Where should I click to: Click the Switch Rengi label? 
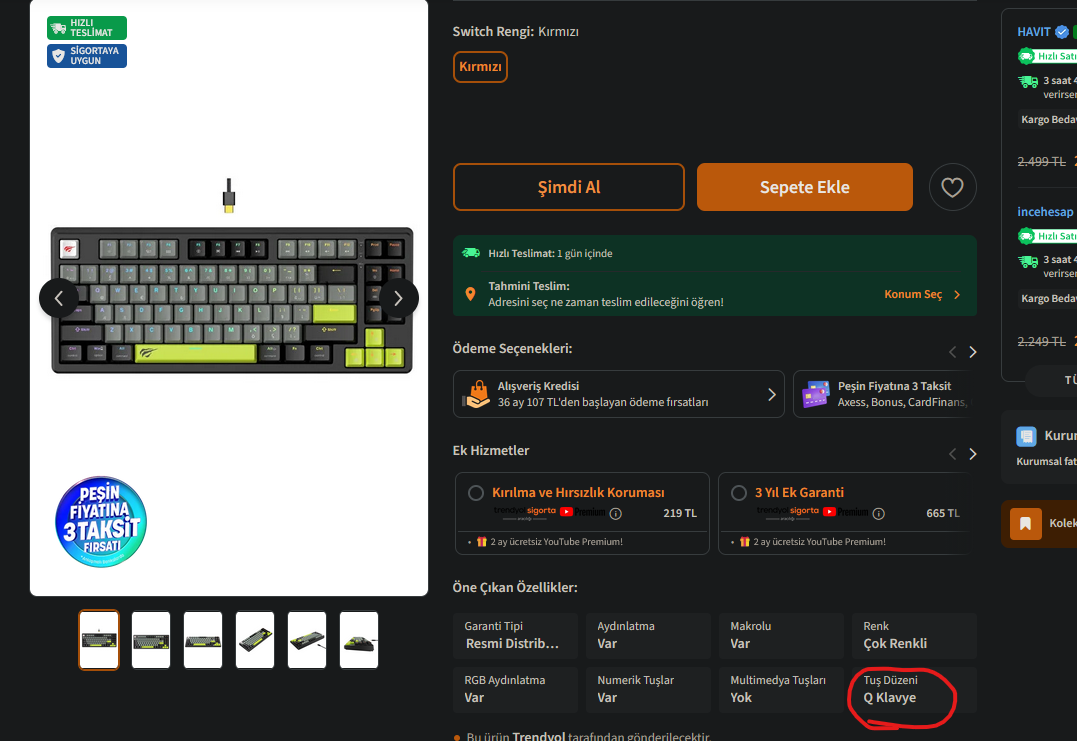(493, 32)
